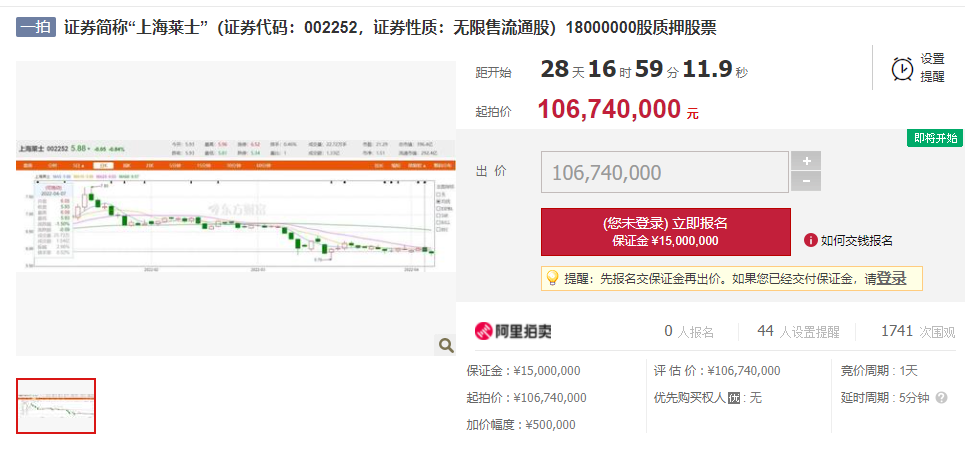This screenshot has height=466, width=965.
Task: Click the 起拍价 label next to red price
Action: coord(494,112)
